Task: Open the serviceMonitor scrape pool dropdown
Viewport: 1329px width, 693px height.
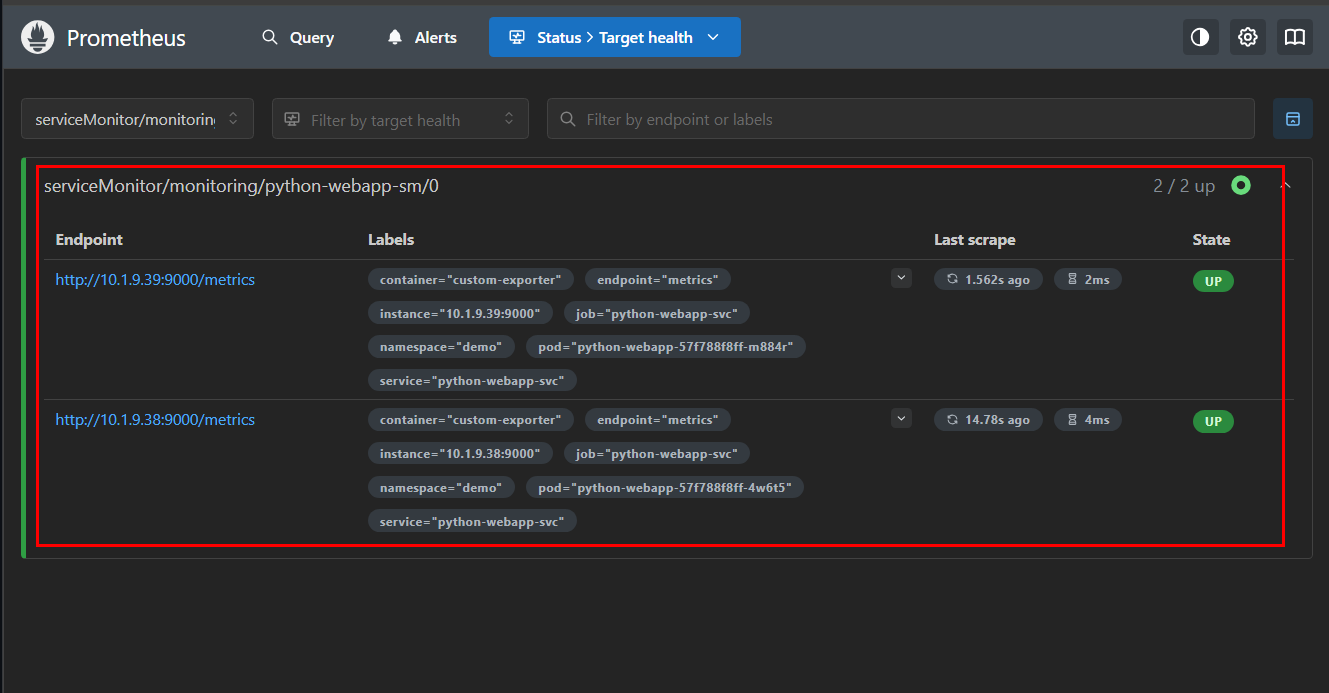Action: (137, 119)
